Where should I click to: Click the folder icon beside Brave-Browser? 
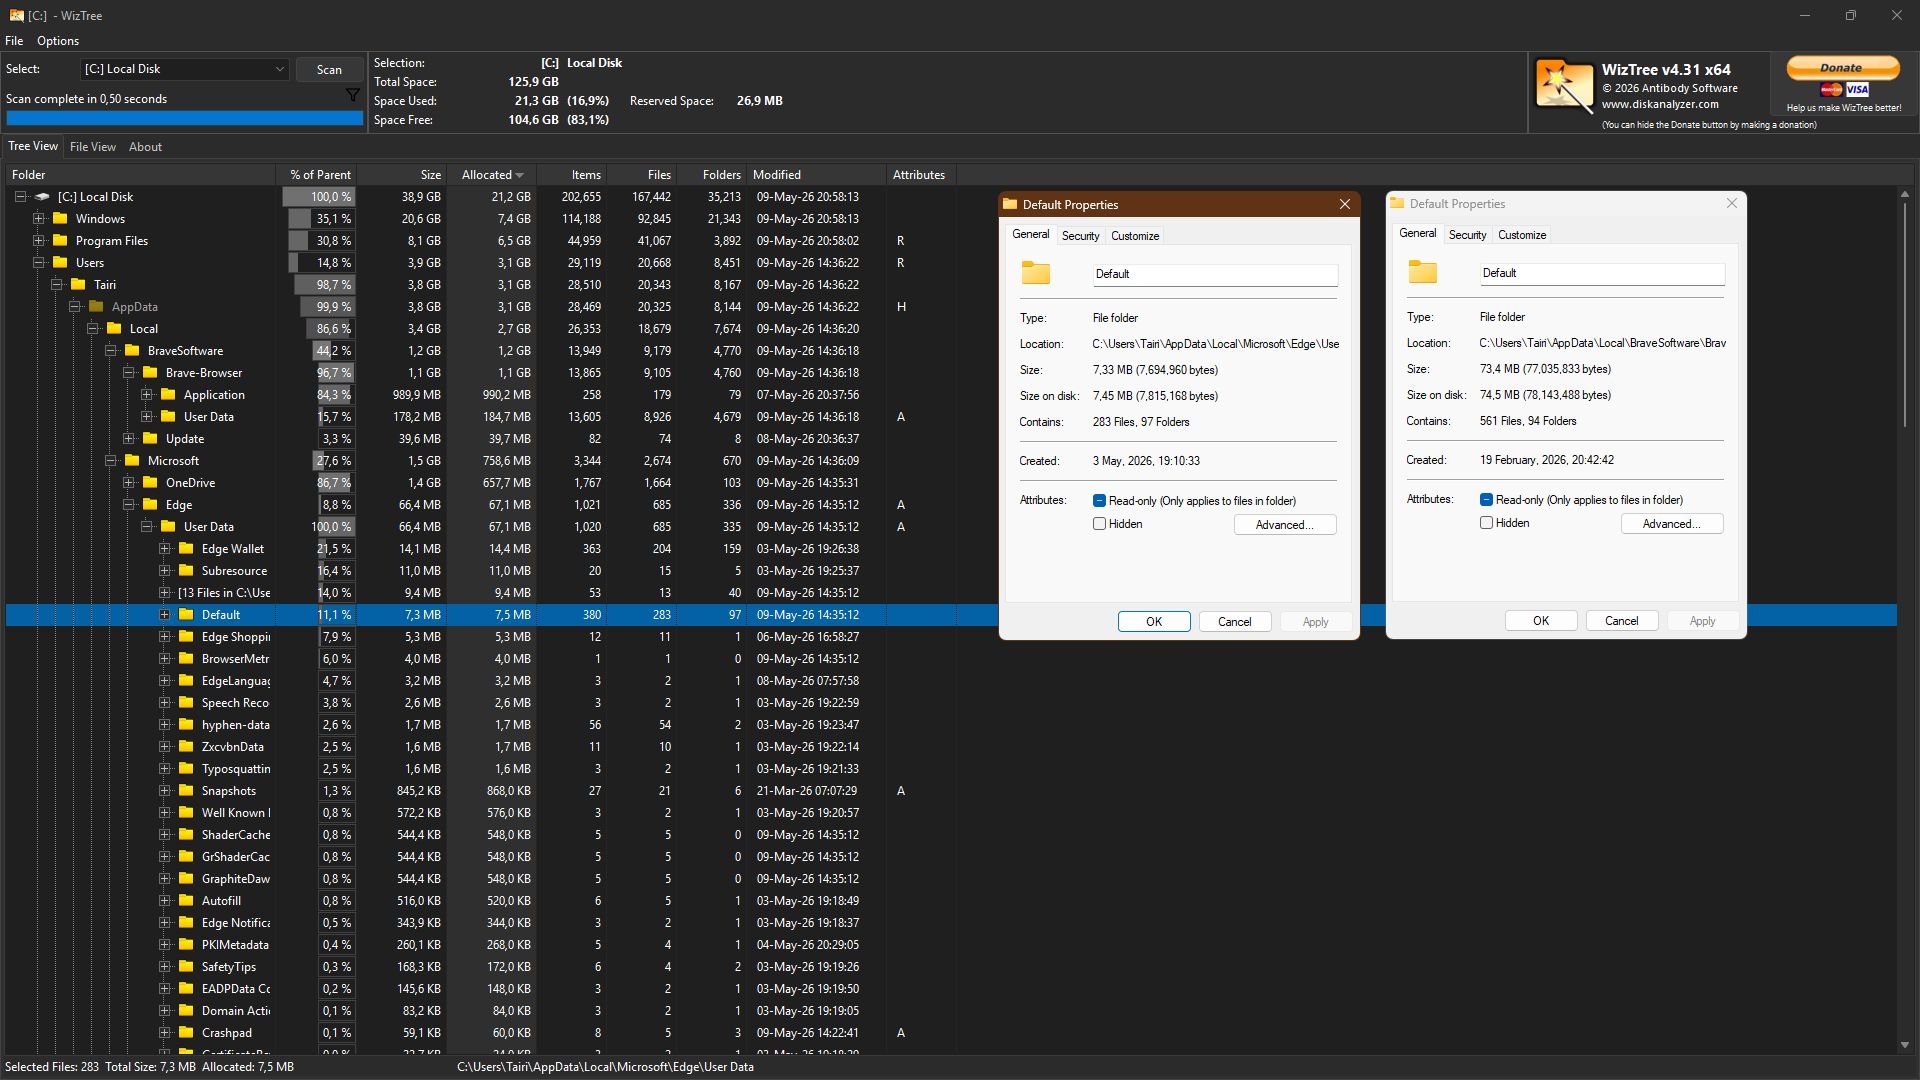(150, 372)
